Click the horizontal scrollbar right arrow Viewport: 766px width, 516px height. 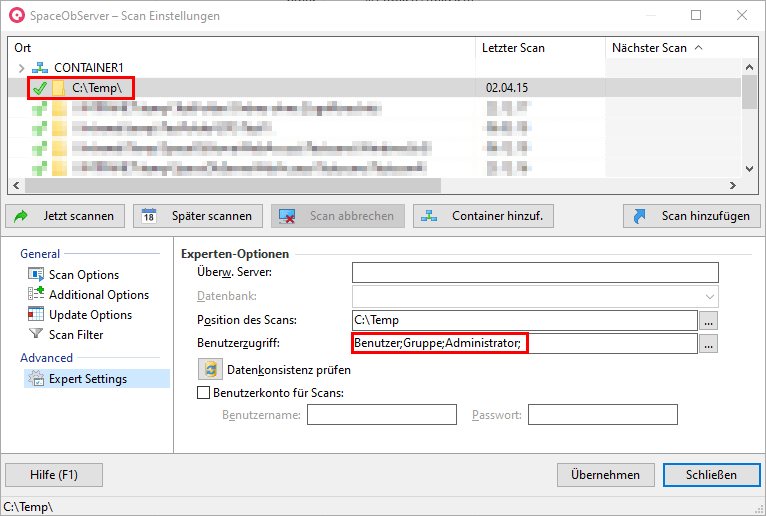pyautogui.click(x=732, y=185)
